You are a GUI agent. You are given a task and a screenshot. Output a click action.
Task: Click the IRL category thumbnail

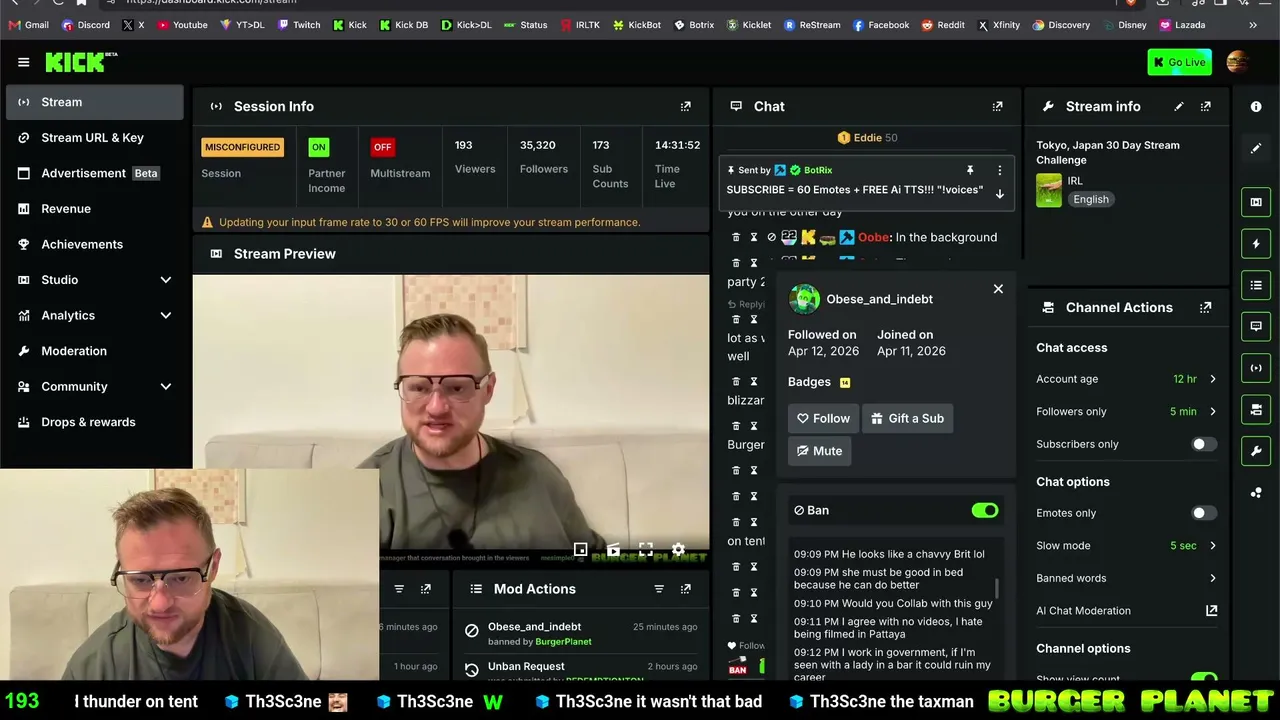(1049, 190)
